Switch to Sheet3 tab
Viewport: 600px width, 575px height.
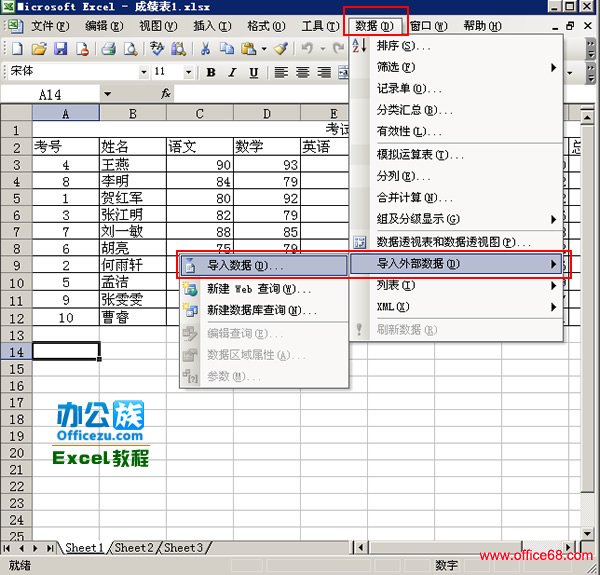(183, 548)
